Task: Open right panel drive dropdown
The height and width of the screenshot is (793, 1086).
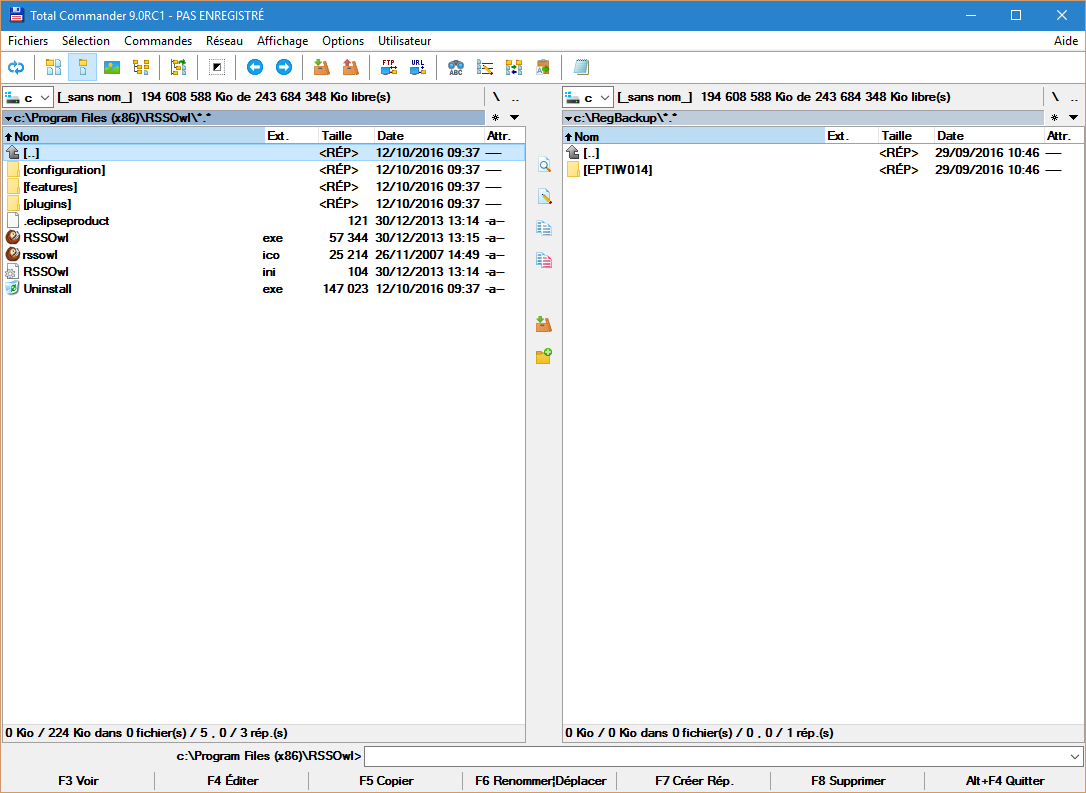Action: pyautogui.click(x=588, y=98)
